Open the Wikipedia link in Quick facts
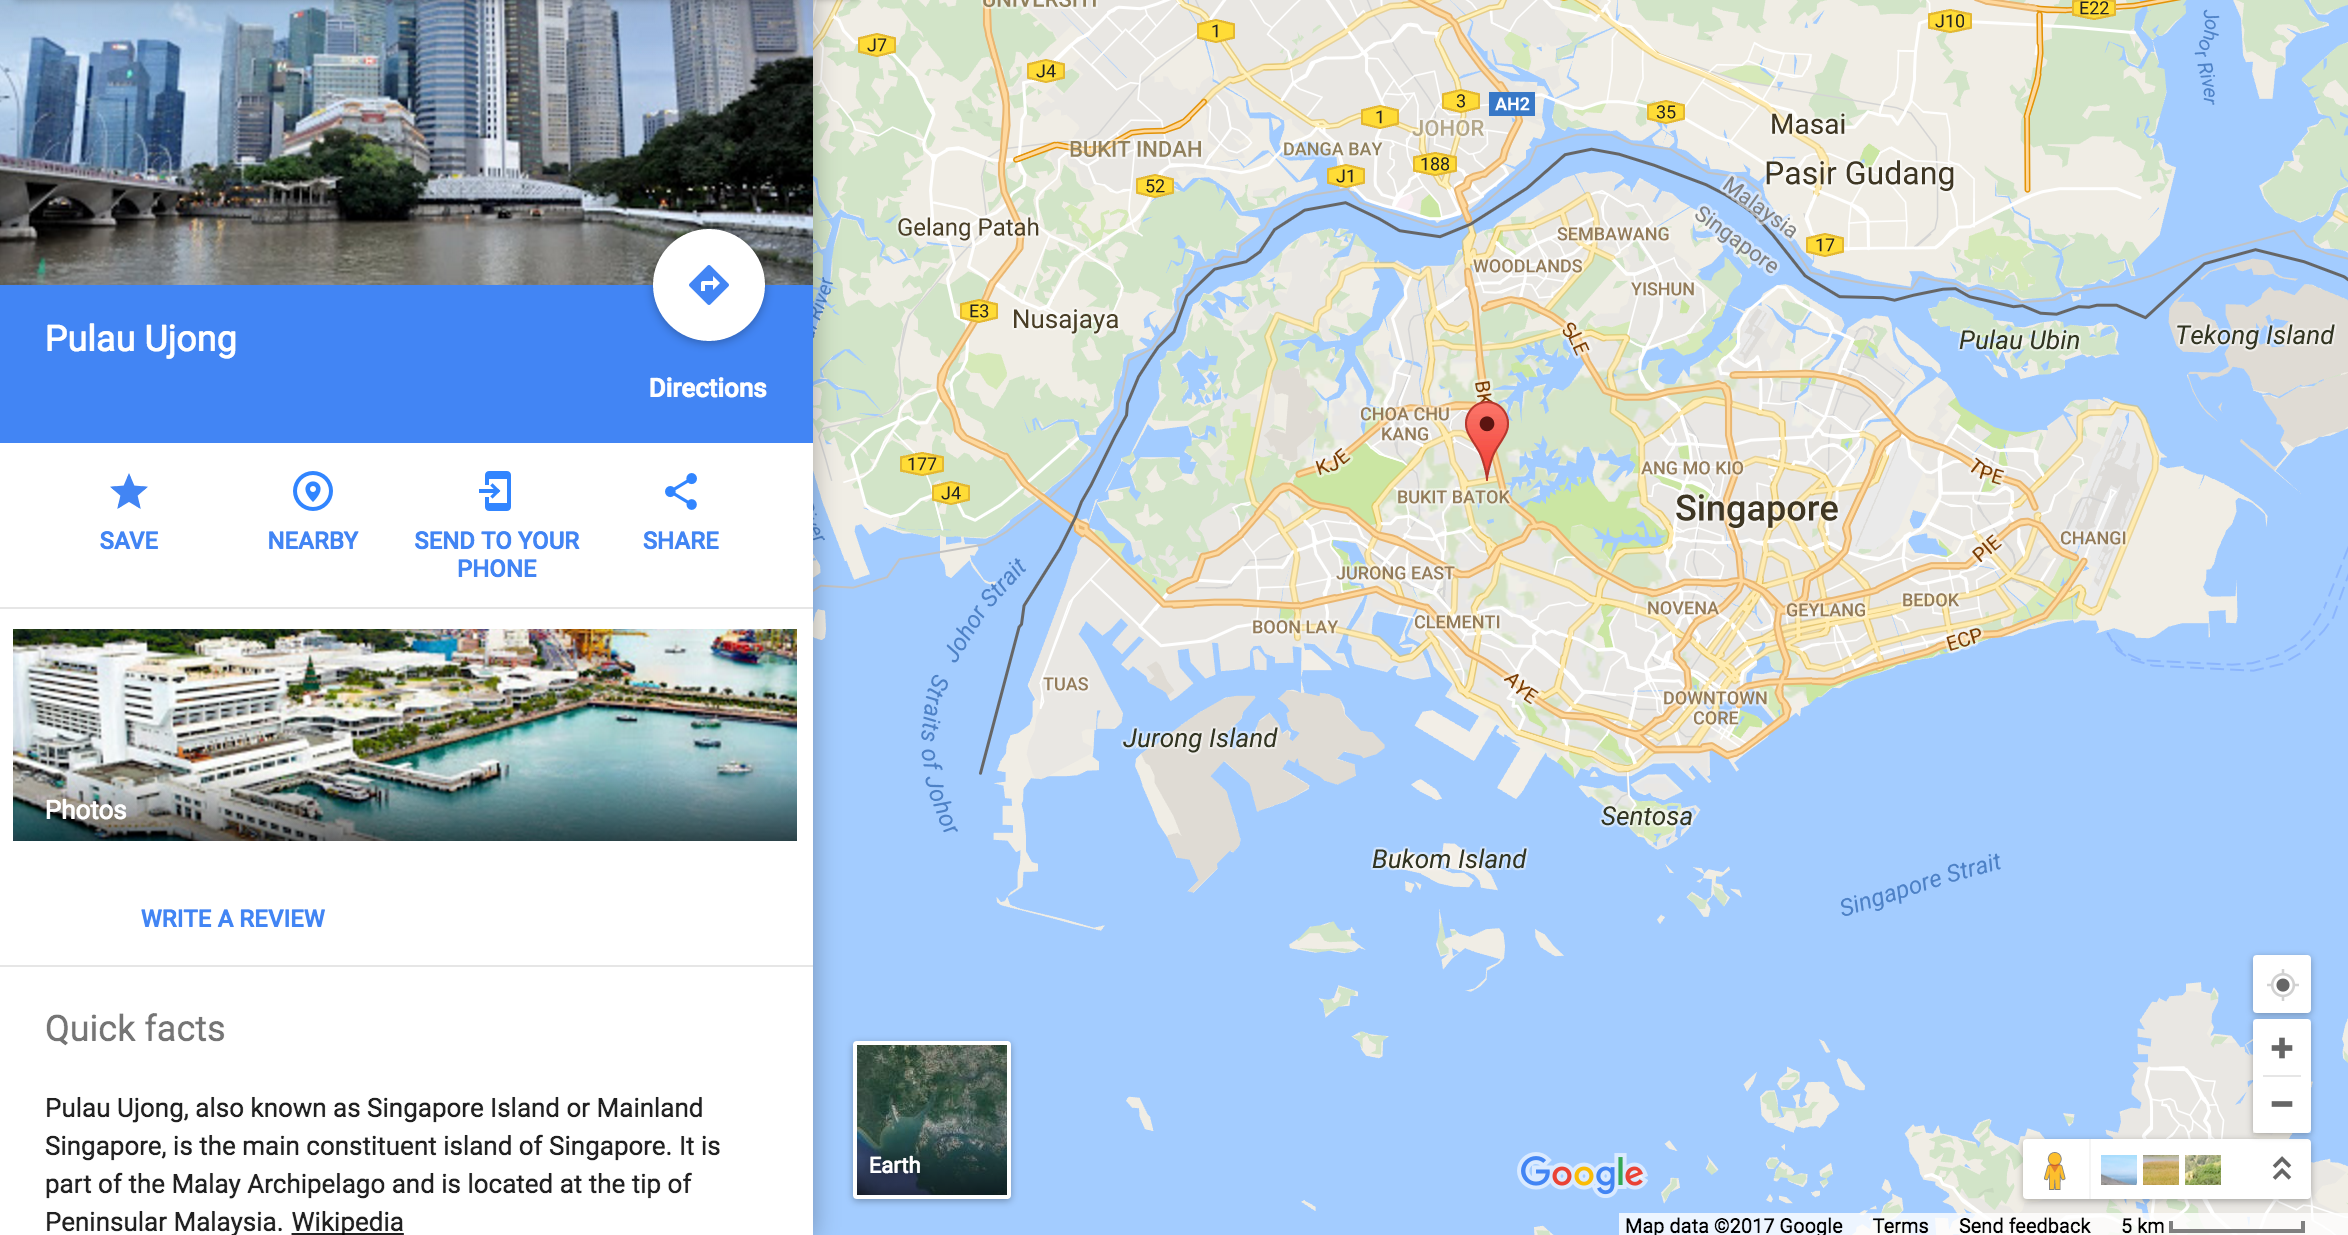The image size is (2348, 1235). coord(347,1221)
